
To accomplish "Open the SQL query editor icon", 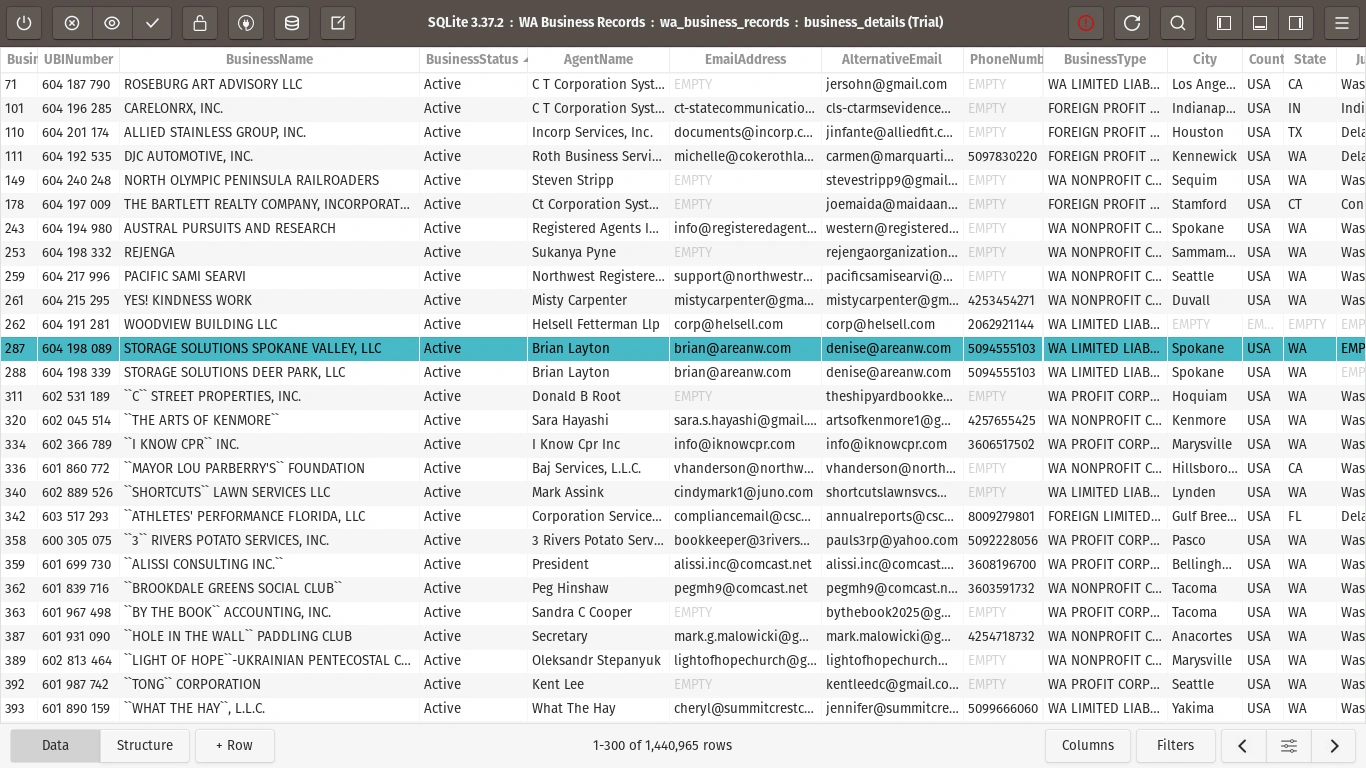I will pos(338,23).
